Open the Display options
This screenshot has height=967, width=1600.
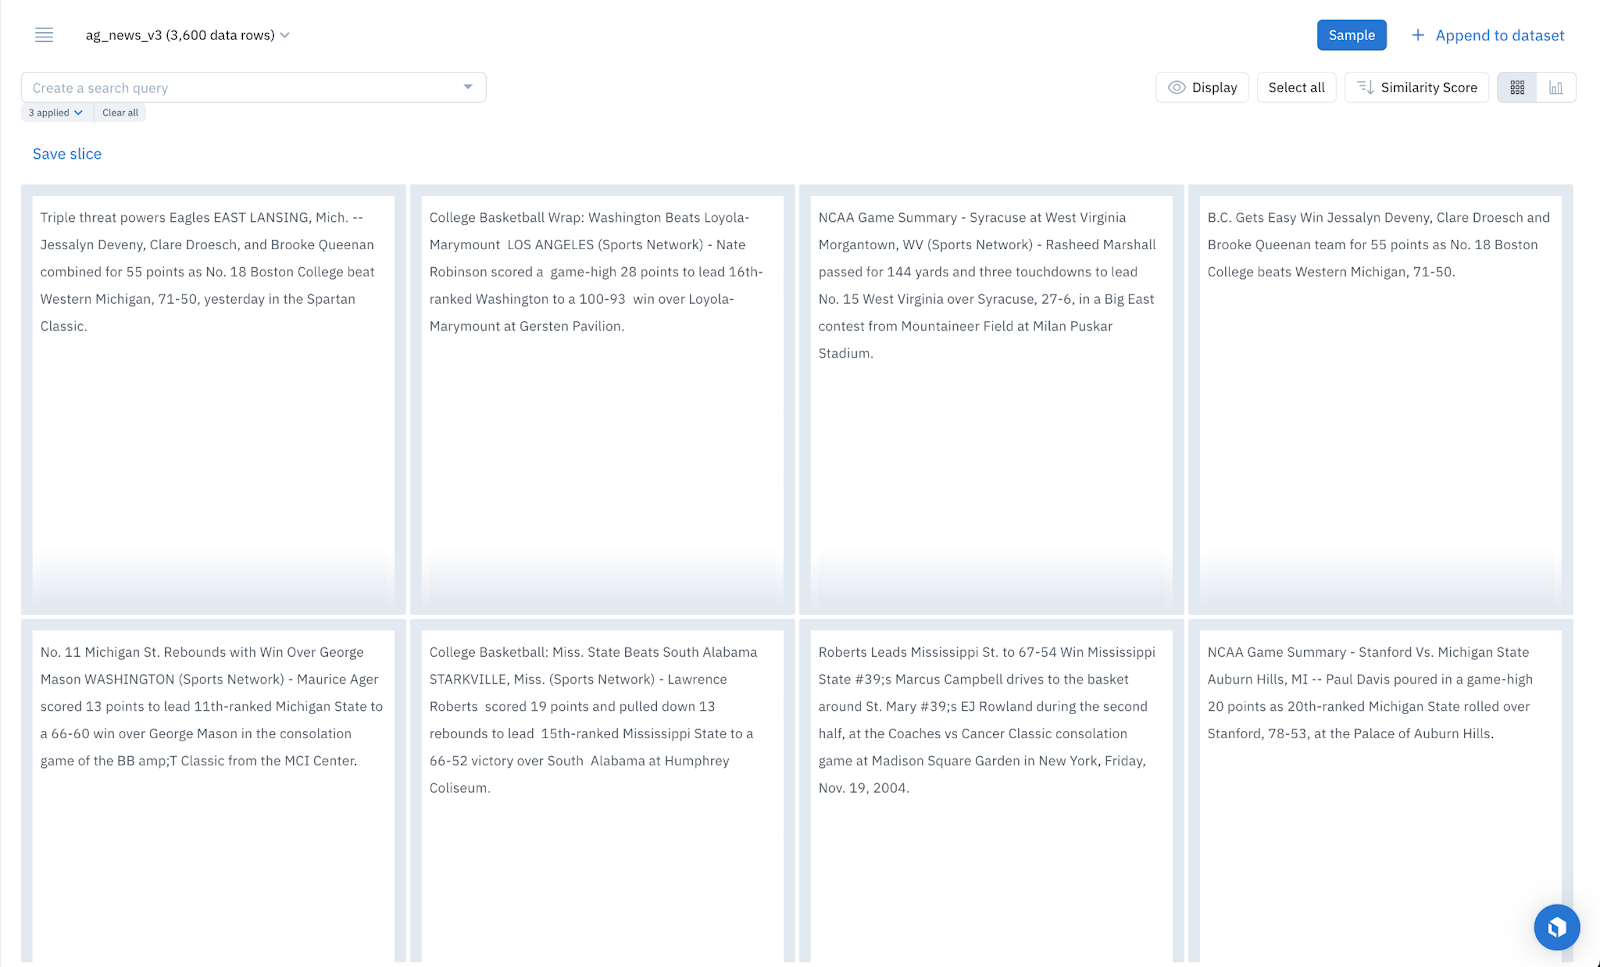(1202, 88)
